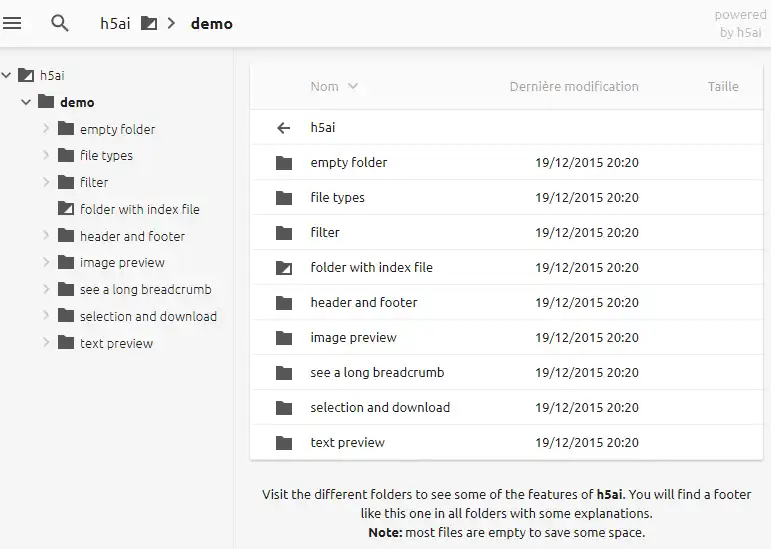
Task: Collapse the 'demo' tree node
Action: [26, 102]
